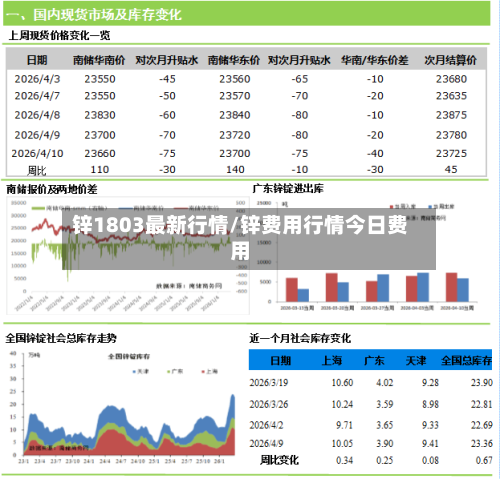The width and height of the screenshot is (500, 479).
Task: Click the weekly change 0.67
Action: coord(484,460)
